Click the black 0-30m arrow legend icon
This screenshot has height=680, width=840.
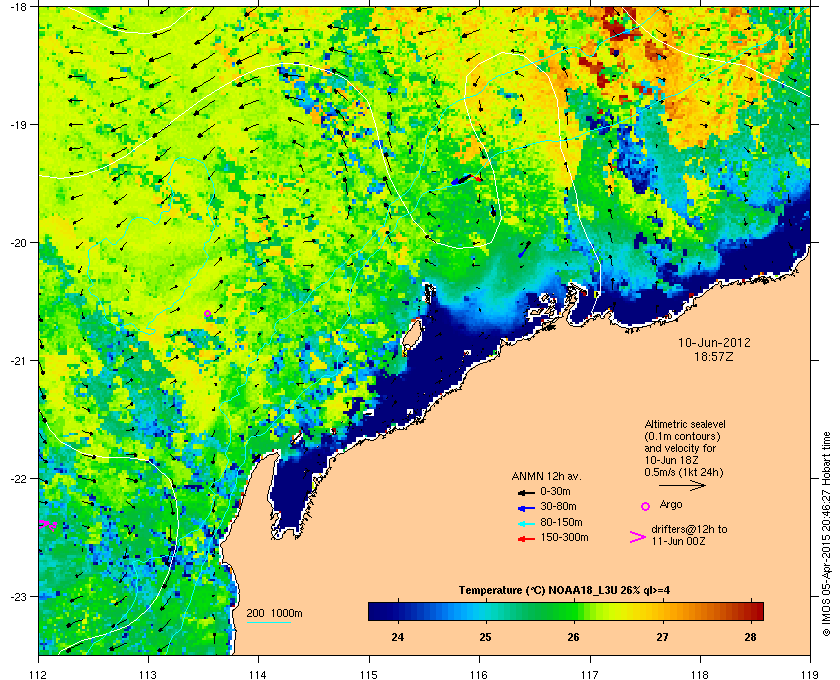526,492
